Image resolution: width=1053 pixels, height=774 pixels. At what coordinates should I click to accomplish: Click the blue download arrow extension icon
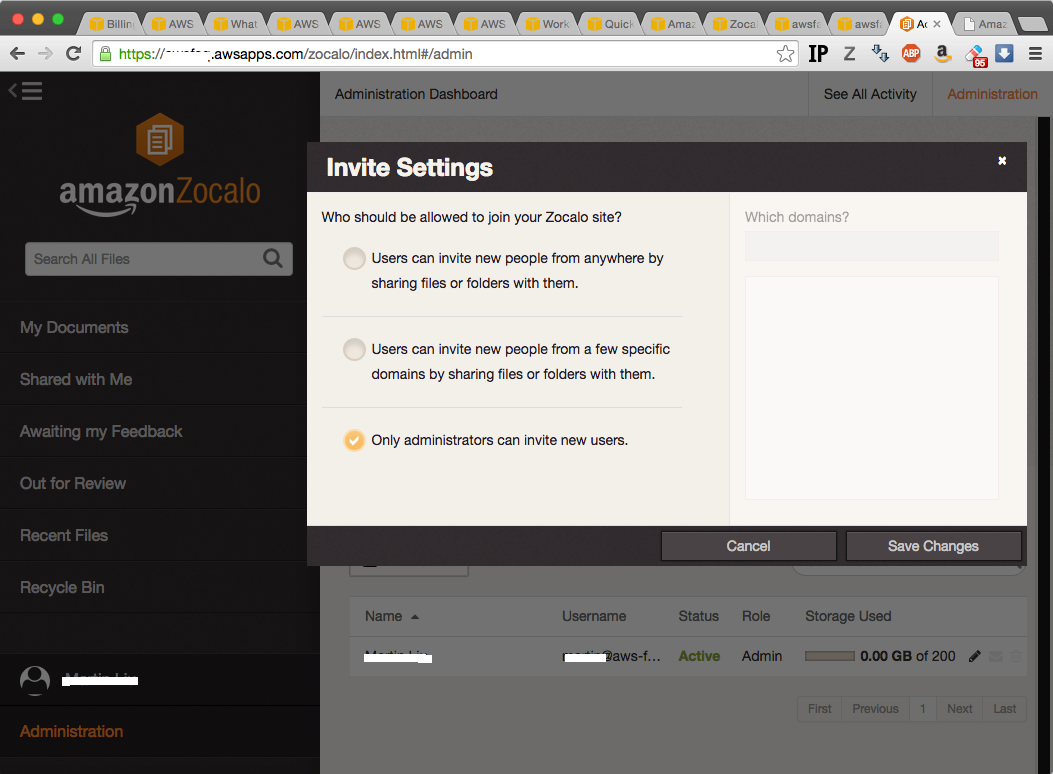pyautogui.click(x=1004, y=53)
